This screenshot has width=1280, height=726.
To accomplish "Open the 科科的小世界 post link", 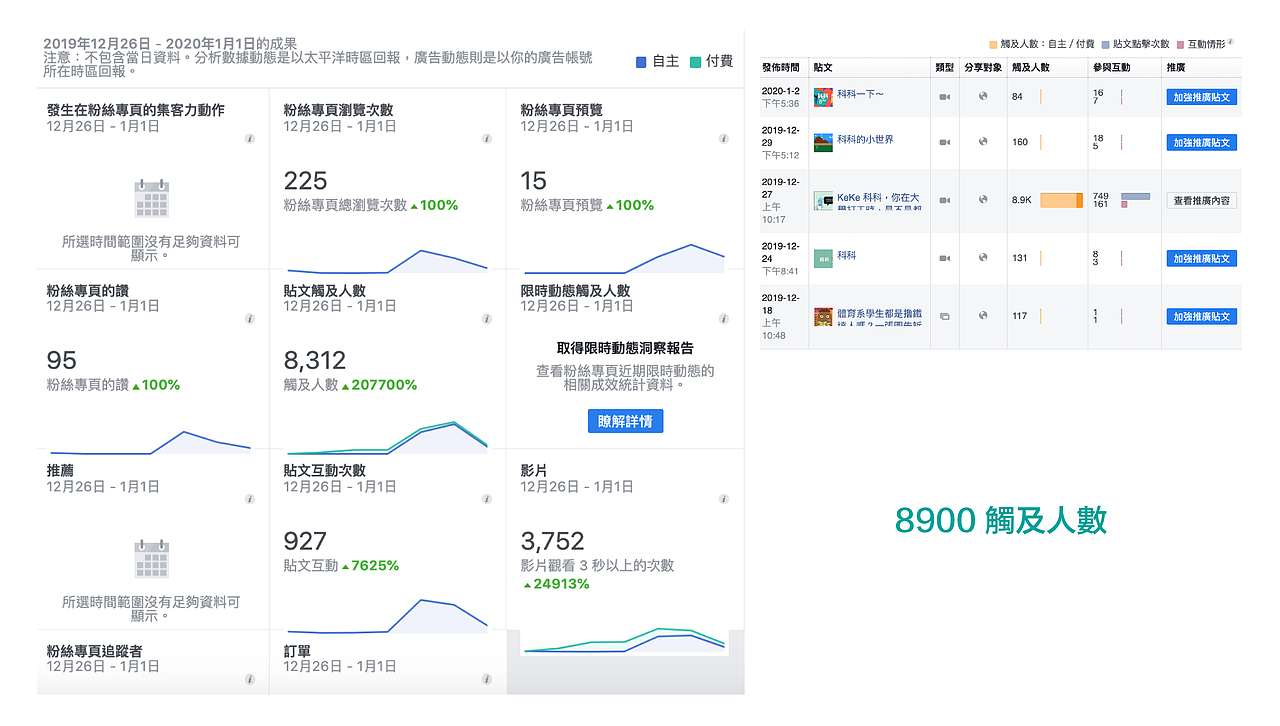I will pos(865,139).
